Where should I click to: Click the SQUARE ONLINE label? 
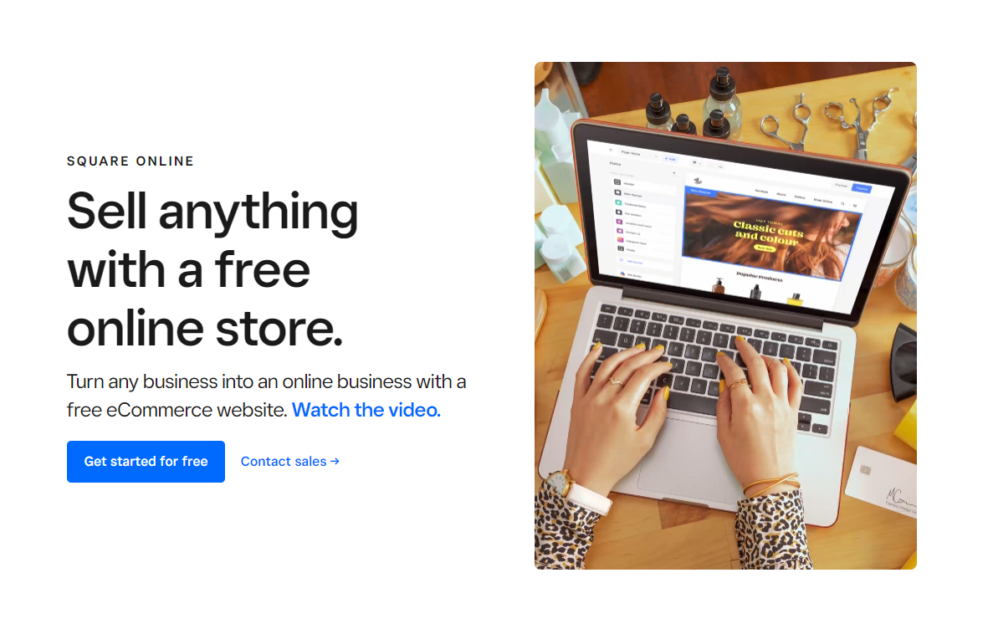pyautogui.click(x=130, y=161)
